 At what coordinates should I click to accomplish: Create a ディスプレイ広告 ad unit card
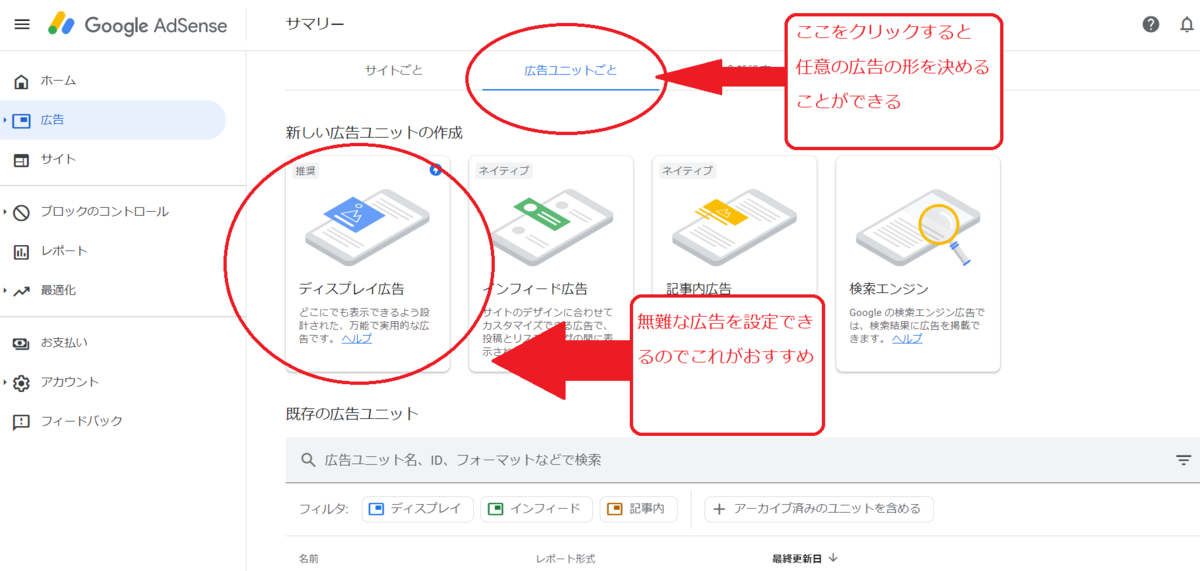(367, 264)
